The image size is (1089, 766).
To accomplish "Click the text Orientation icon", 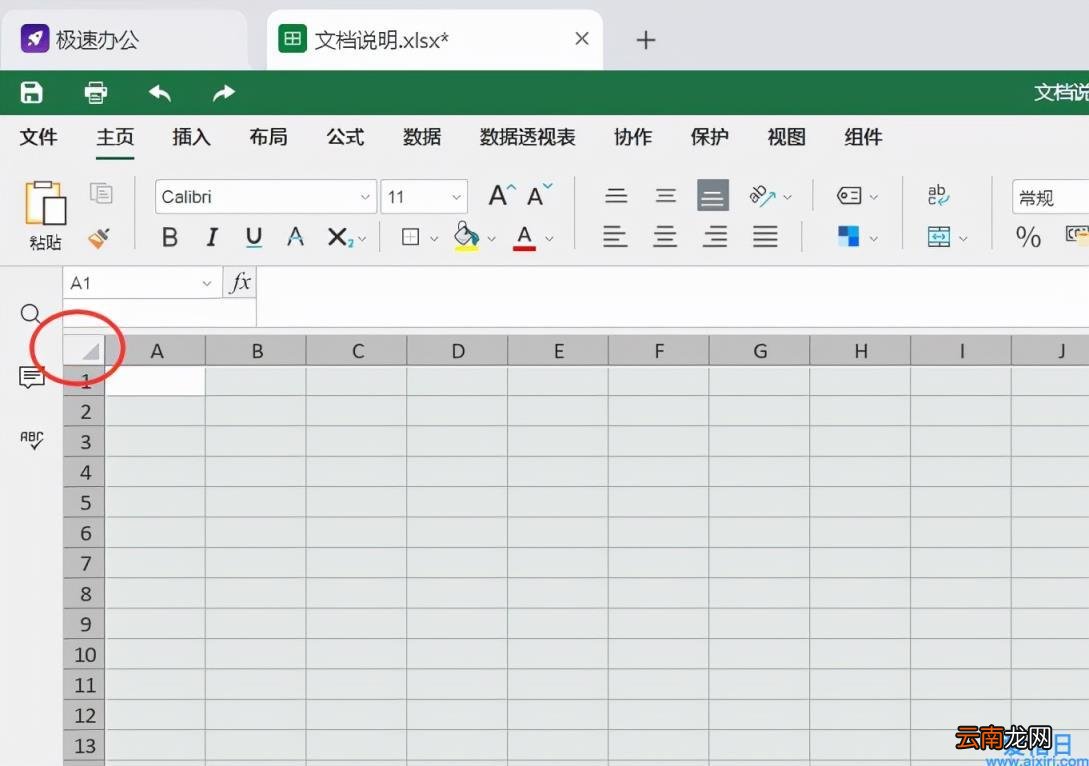I will click(763, 196).
